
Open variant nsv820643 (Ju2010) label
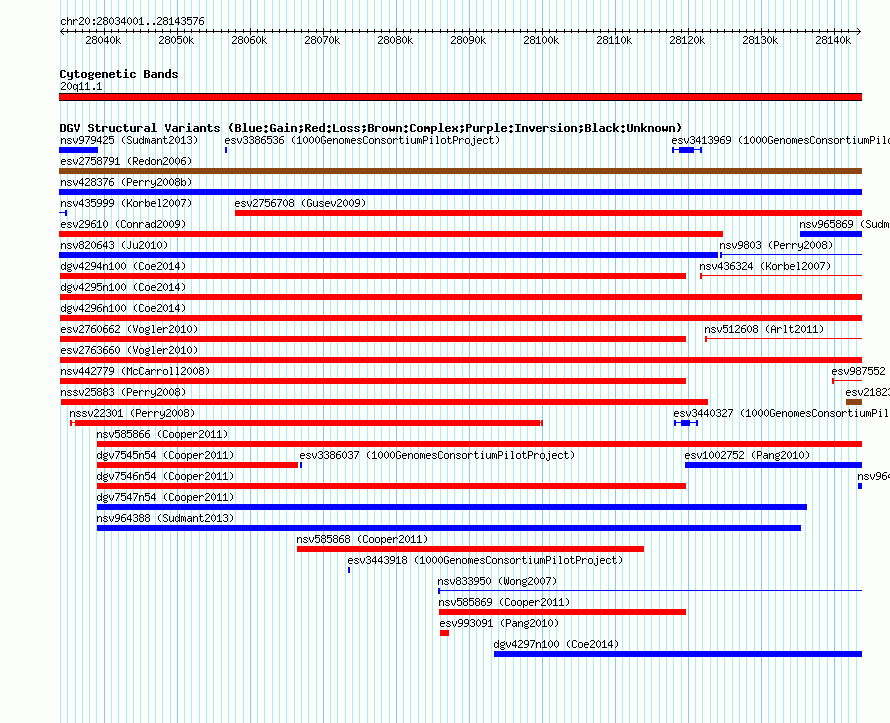pos(114,245)
